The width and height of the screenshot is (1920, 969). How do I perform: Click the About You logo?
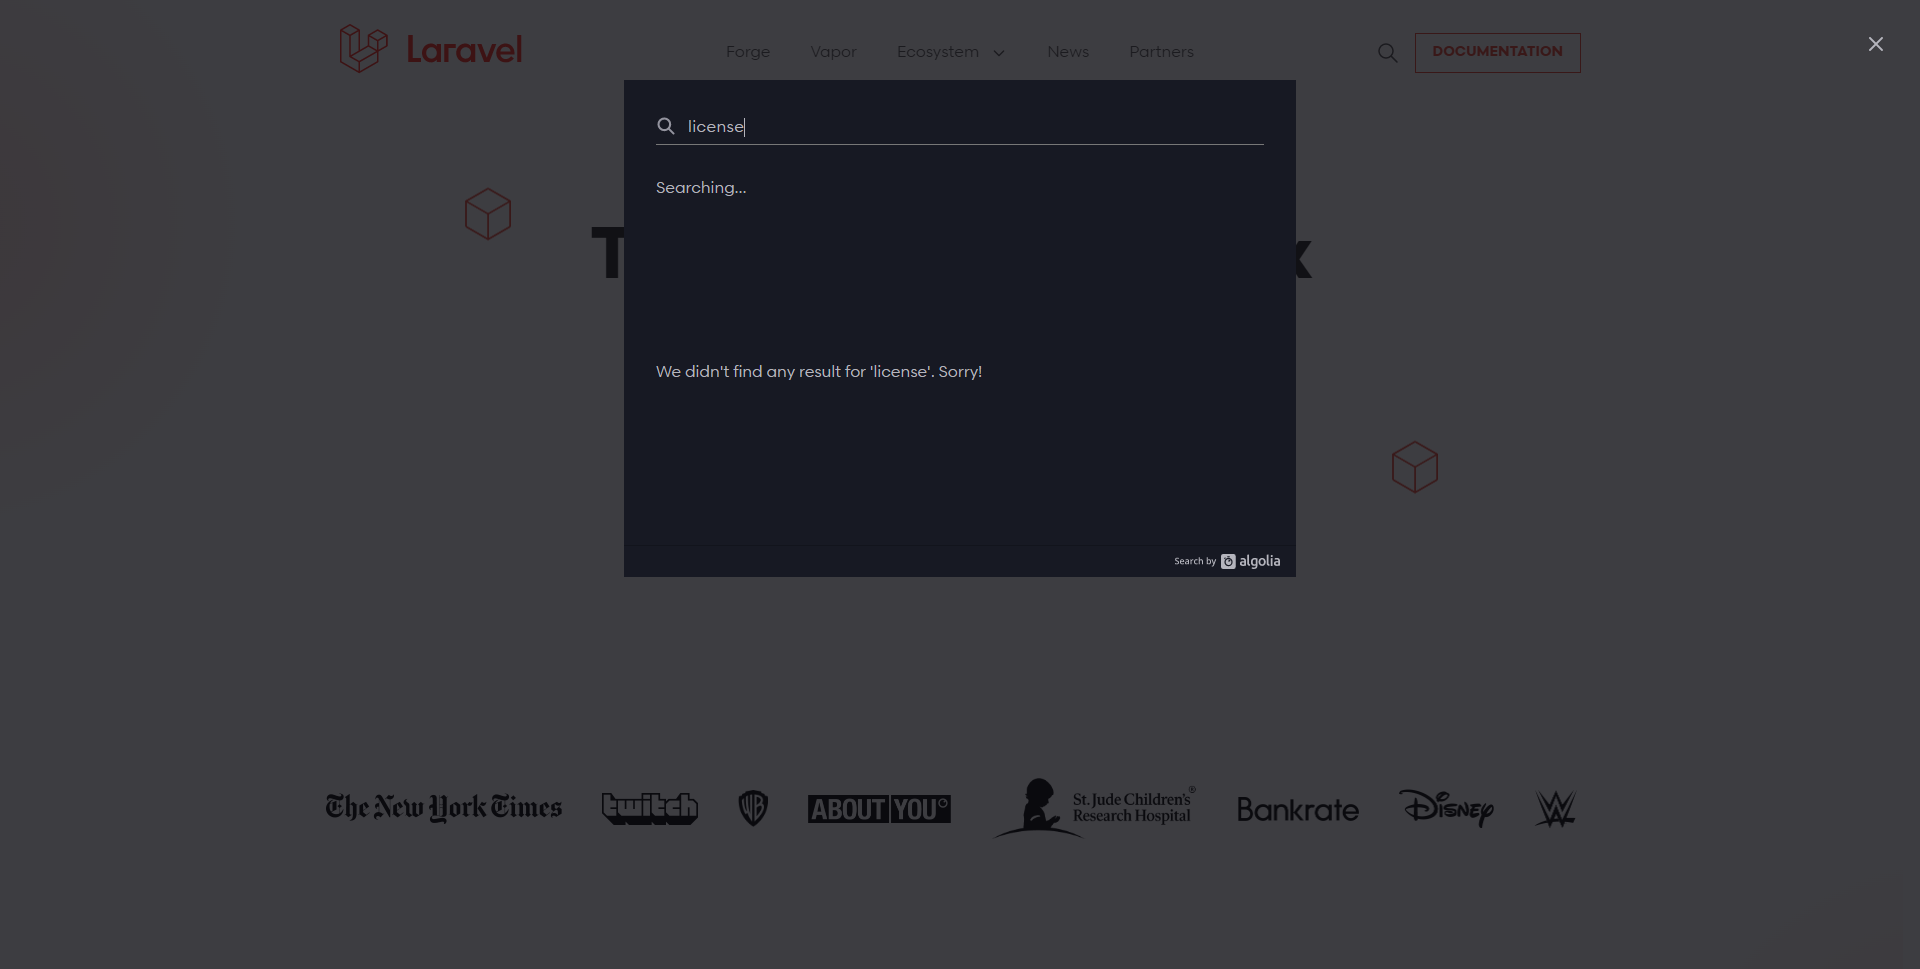879,809
